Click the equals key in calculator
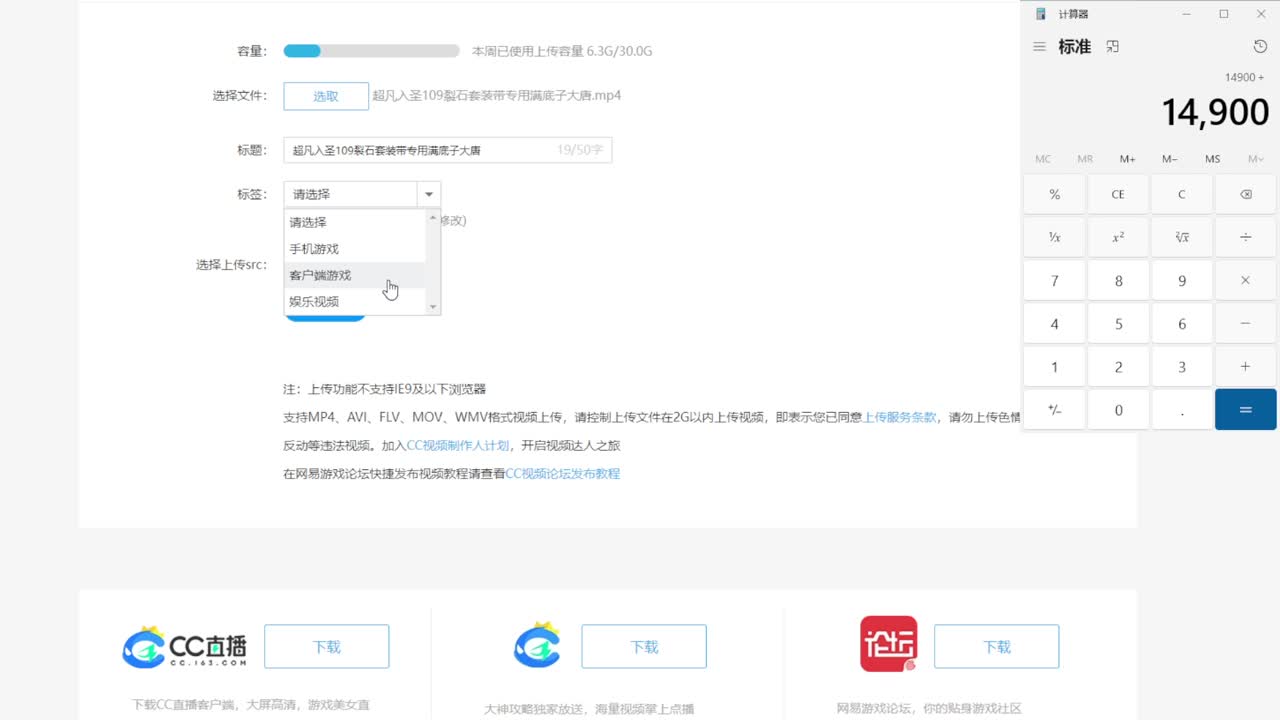The width and height of the screenshot is (1280, 720). [1246, 410]
